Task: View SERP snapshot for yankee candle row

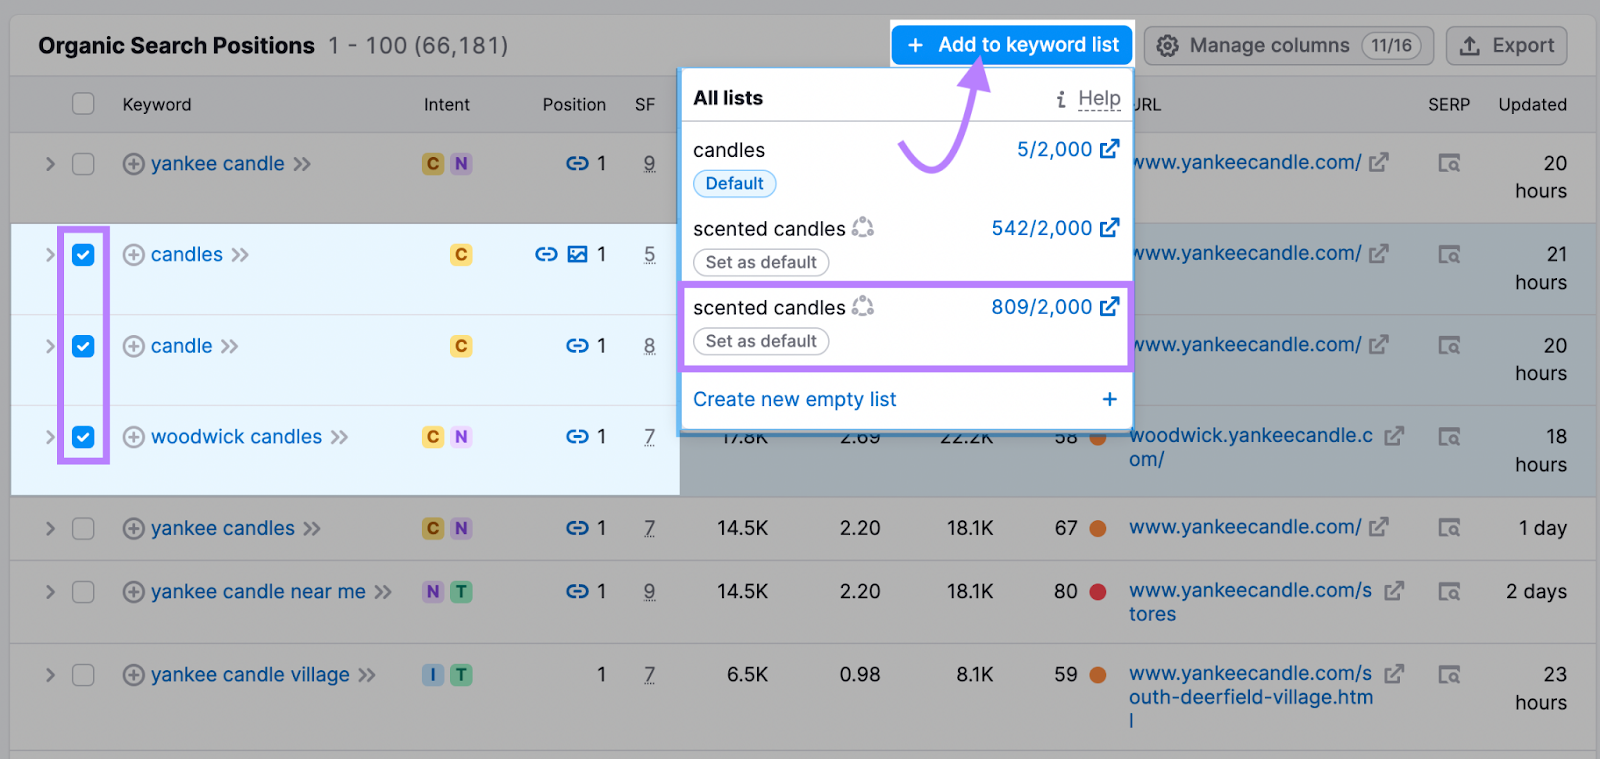Action: click(1449, 163)
